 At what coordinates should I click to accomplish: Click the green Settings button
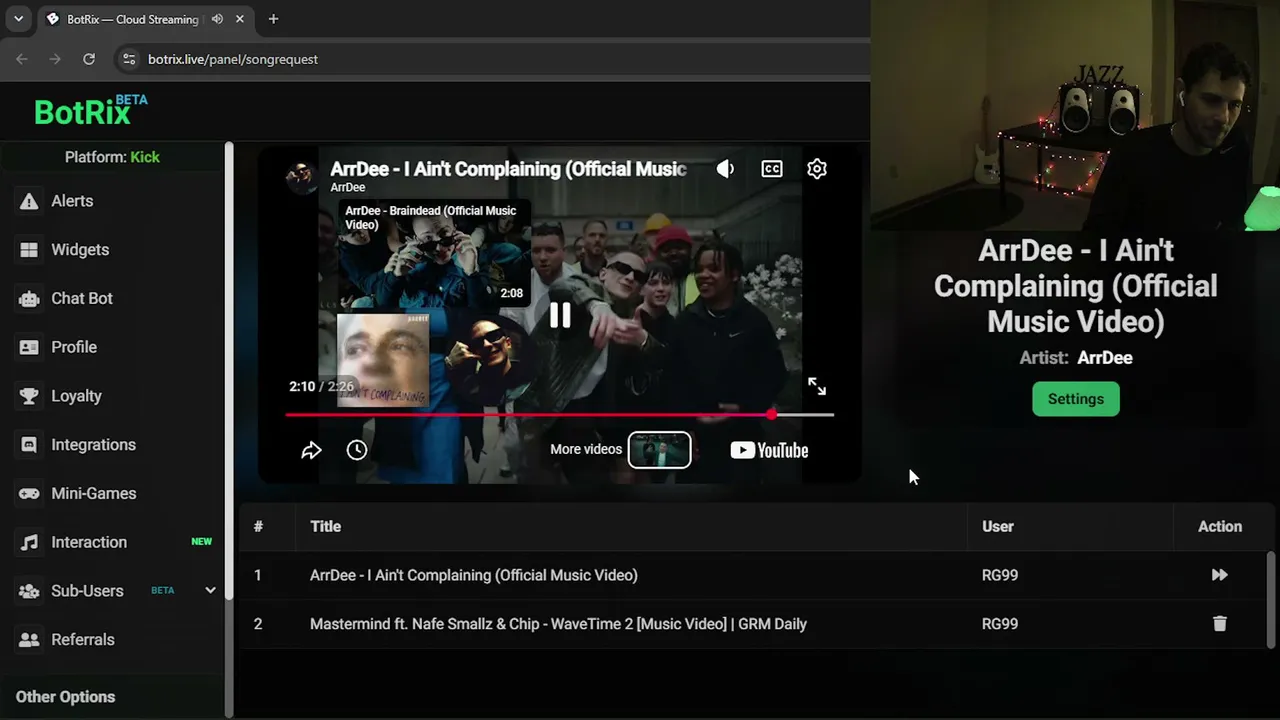tap(1076, 399)
